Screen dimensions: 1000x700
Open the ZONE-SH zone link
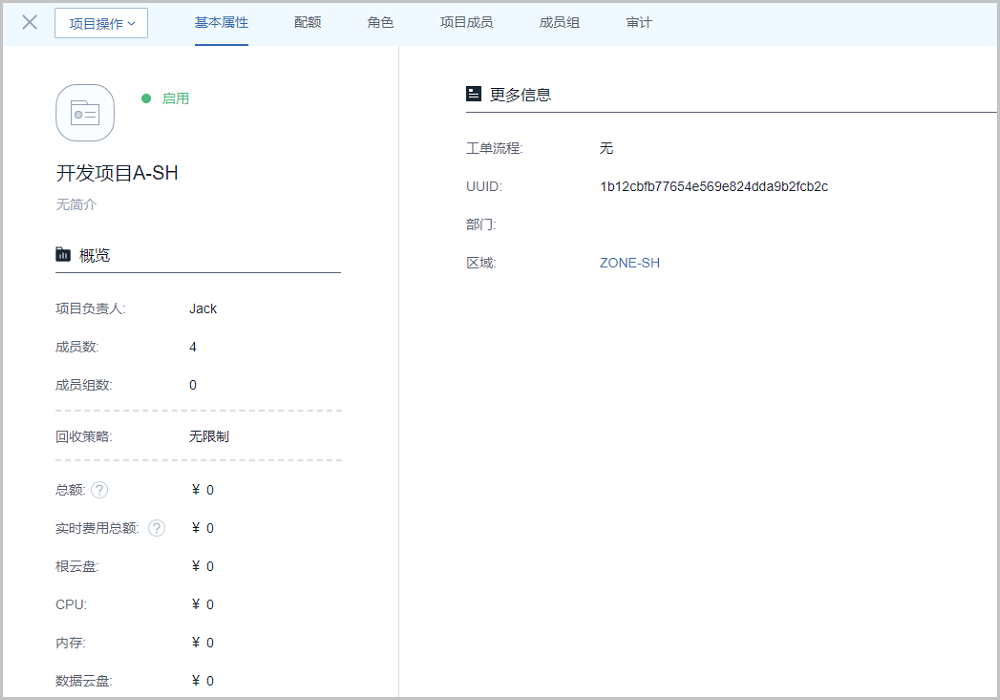(x=629, y=263)
